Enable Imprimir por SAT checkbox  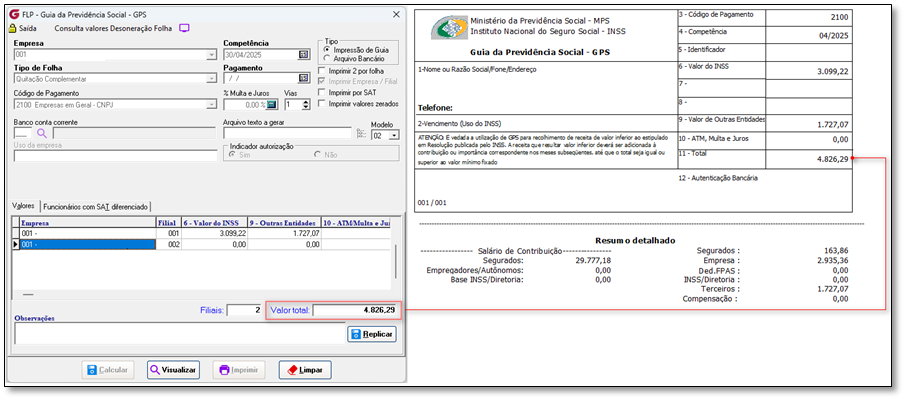click(x=322, y=92)
